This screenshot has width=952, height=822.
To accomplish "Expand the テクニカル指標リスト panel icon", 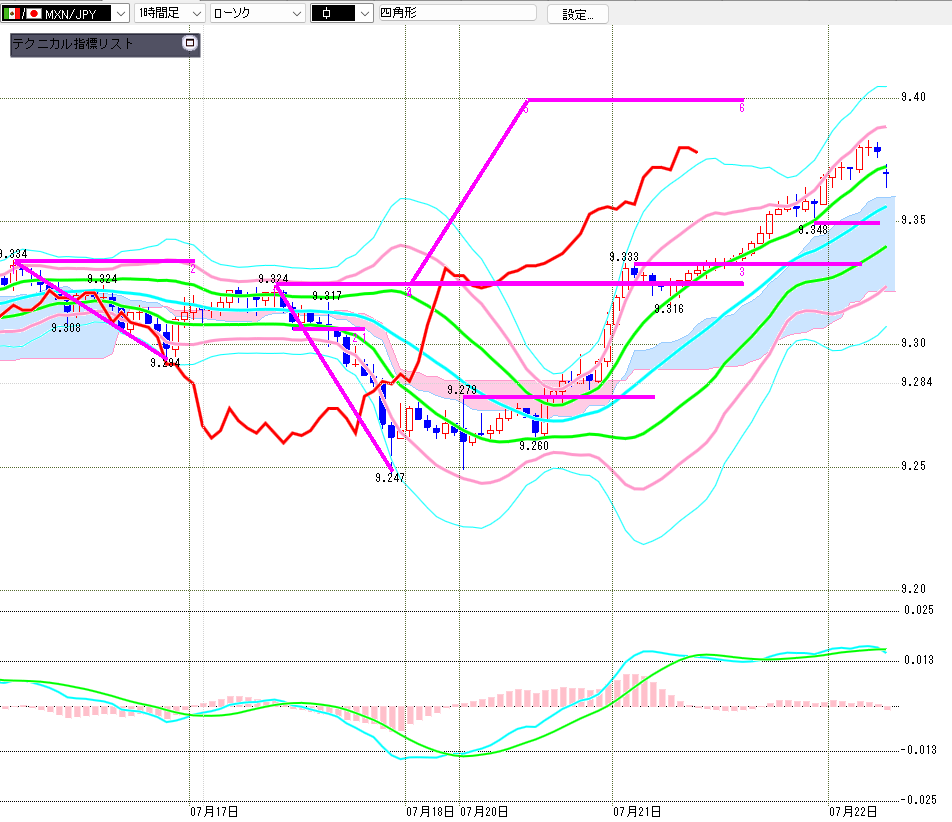I will [190, 43].
